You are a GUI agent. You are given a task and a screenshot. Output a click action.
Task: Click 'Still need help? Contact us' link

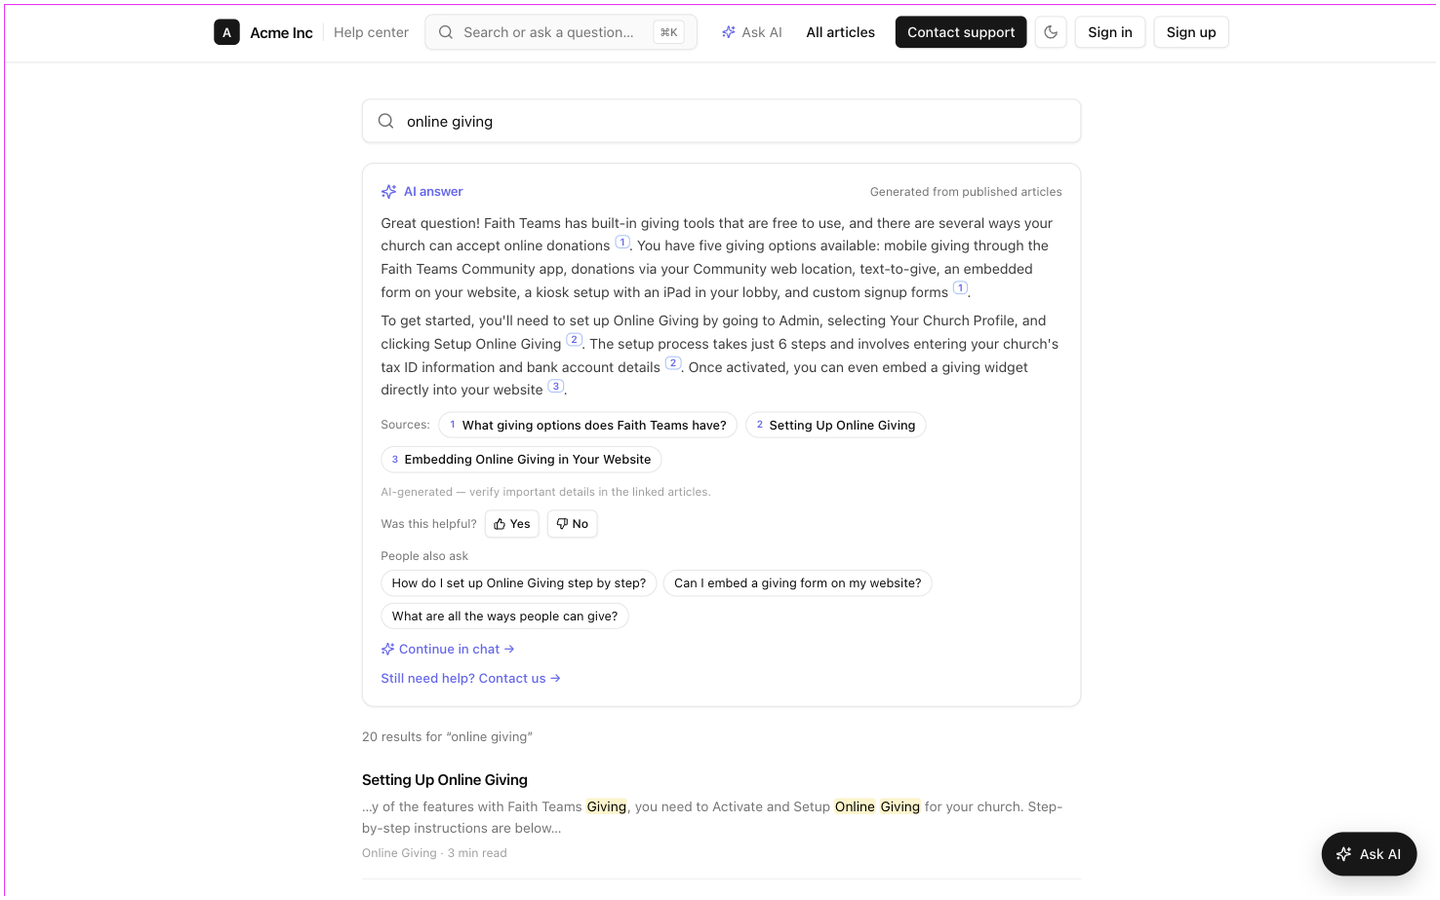(471, 678)
